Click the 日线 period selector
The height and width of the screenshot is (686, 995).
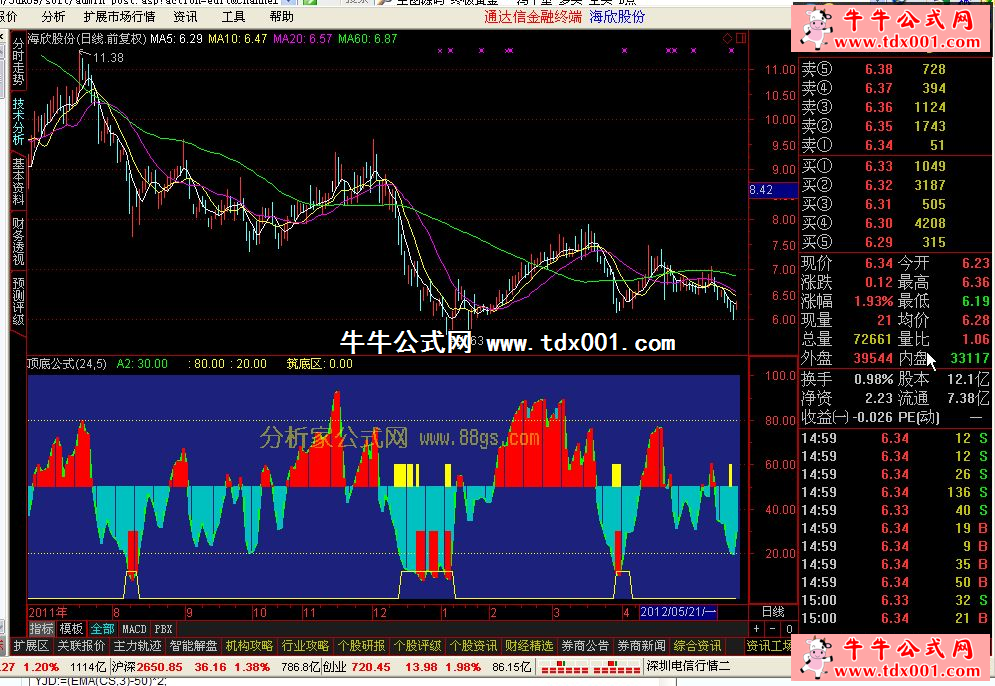(x=773, y=611)
